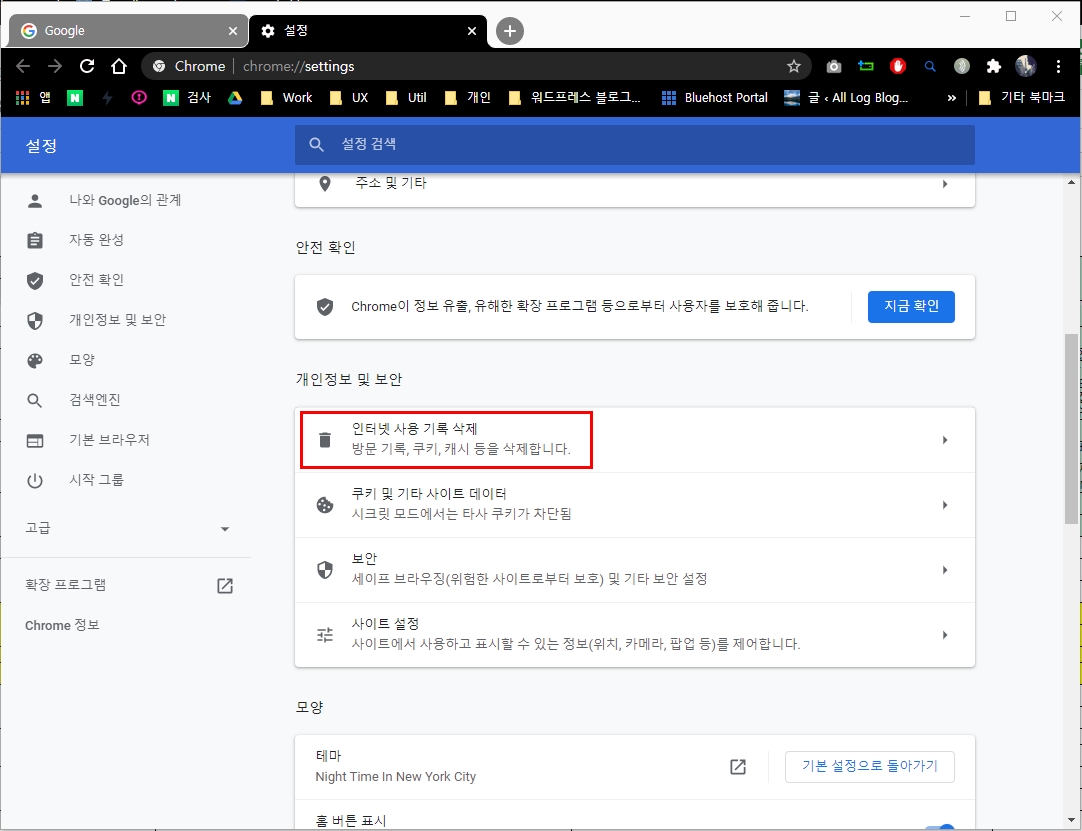Go to 나와 Google의 관계 section

point(126,200)
